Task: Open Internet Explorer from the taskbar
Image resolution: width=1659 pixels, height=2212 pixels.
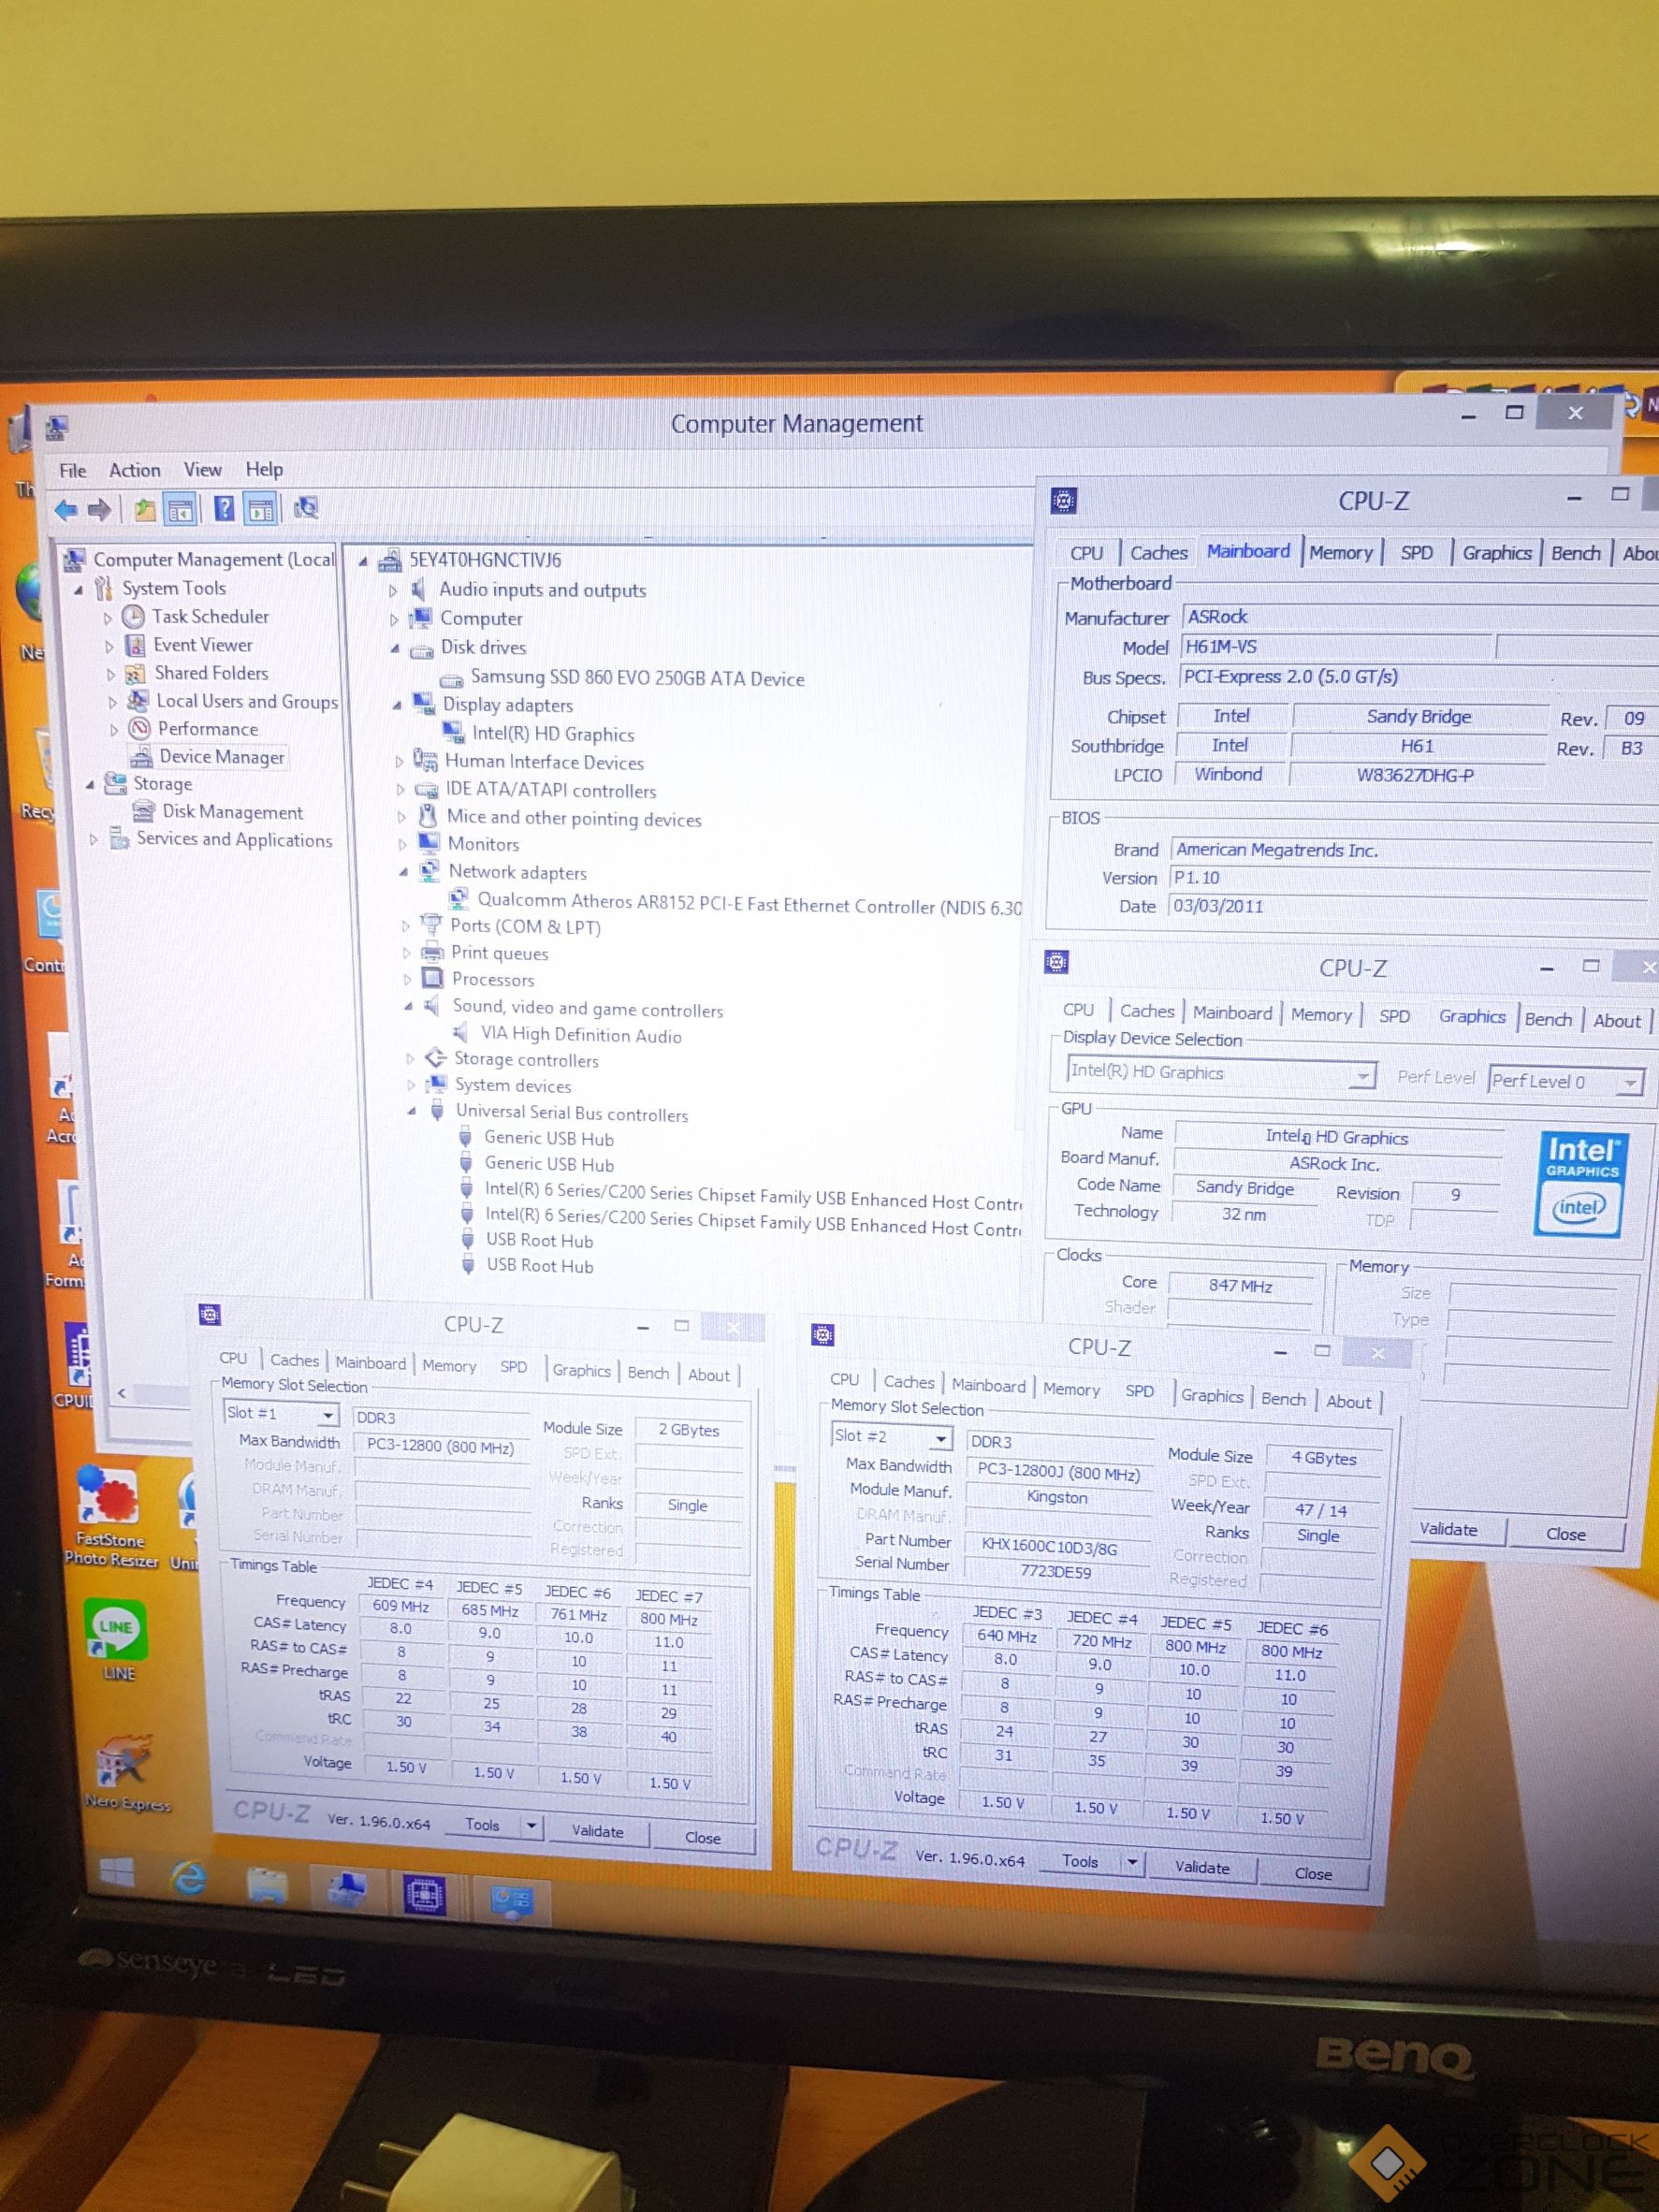Action: pos(189,1880)
